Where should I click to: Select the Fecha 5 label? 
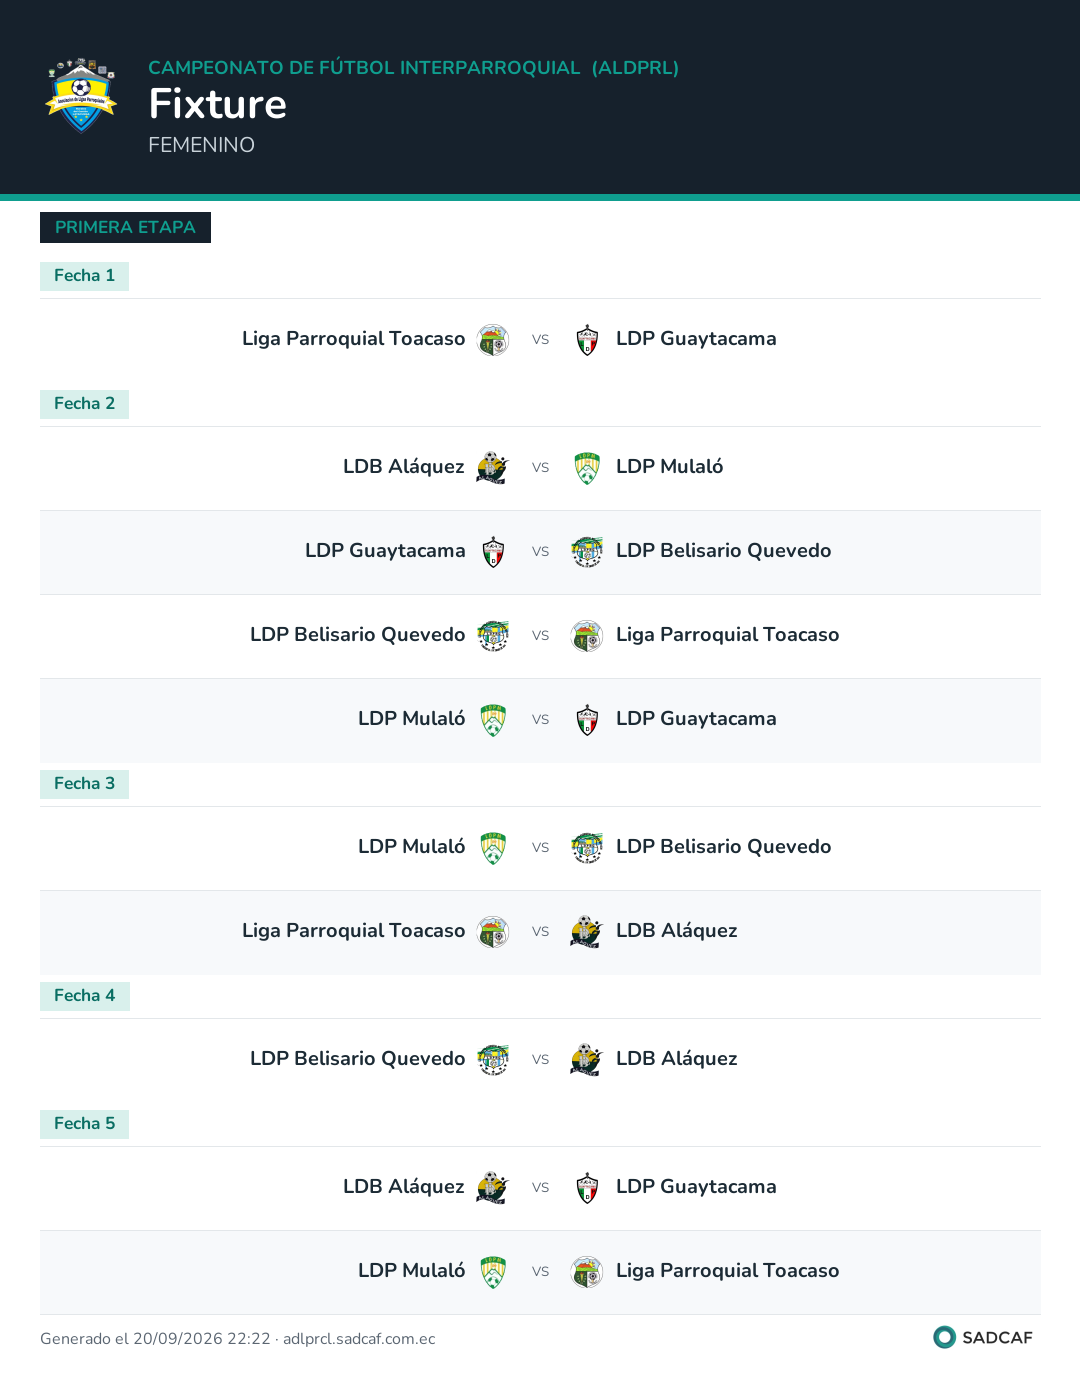(x=84, y=1124)
